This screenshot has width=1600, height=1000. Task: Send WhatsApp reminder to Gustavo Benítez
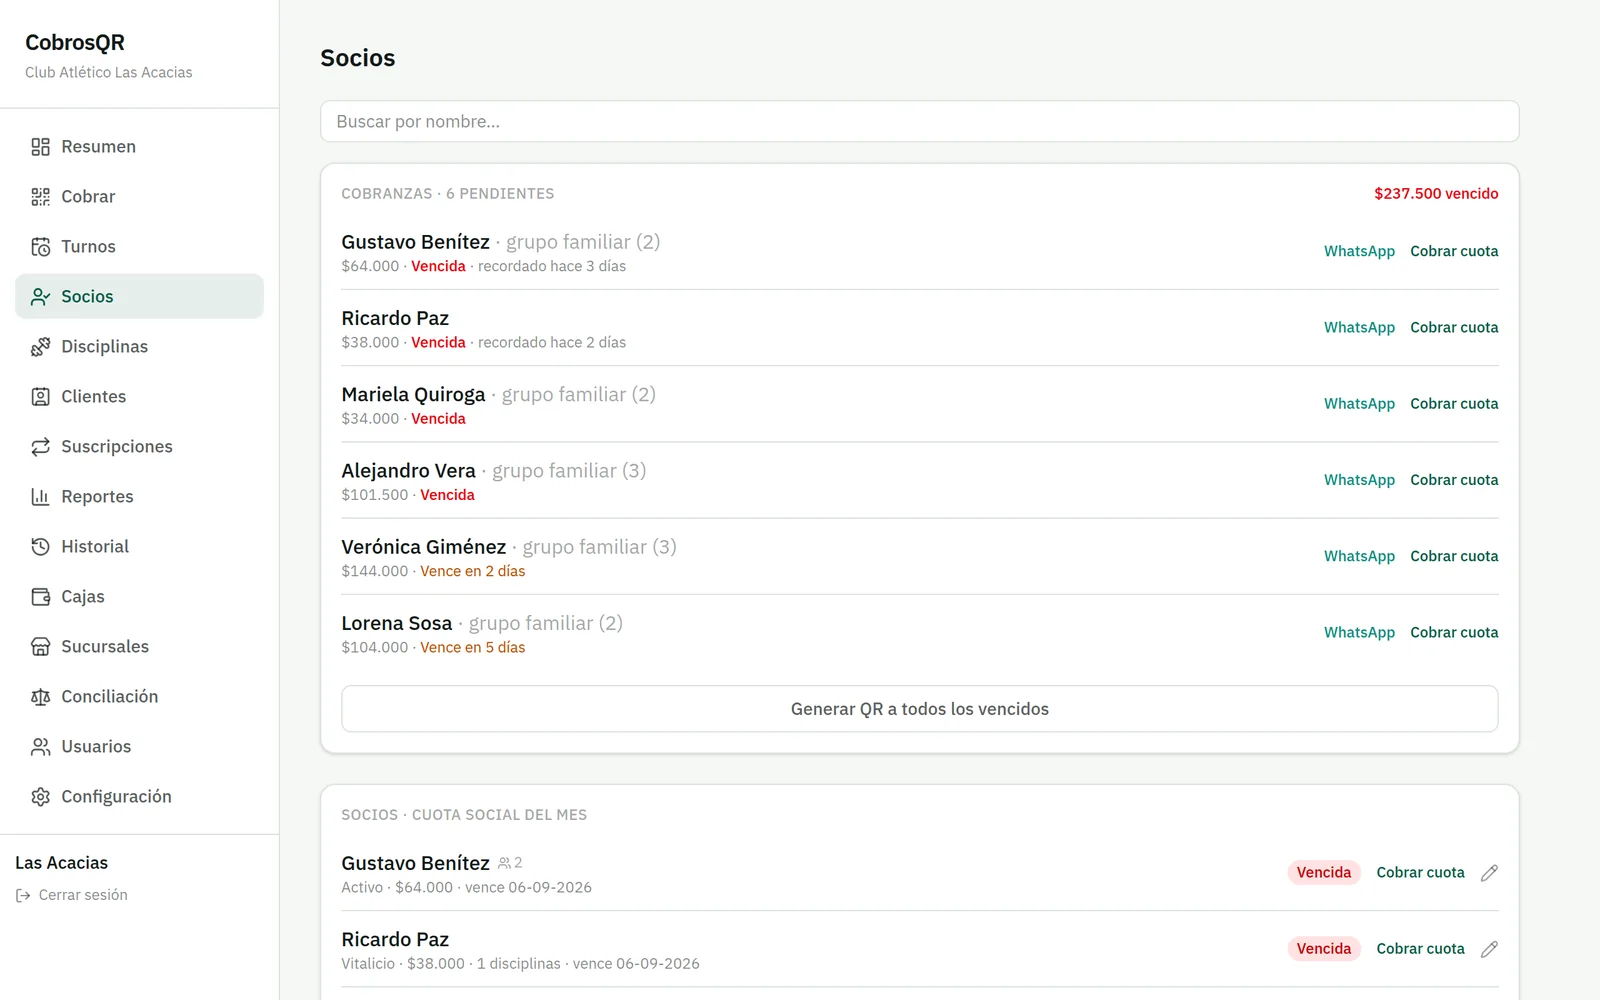click(x=1359, y=251)
